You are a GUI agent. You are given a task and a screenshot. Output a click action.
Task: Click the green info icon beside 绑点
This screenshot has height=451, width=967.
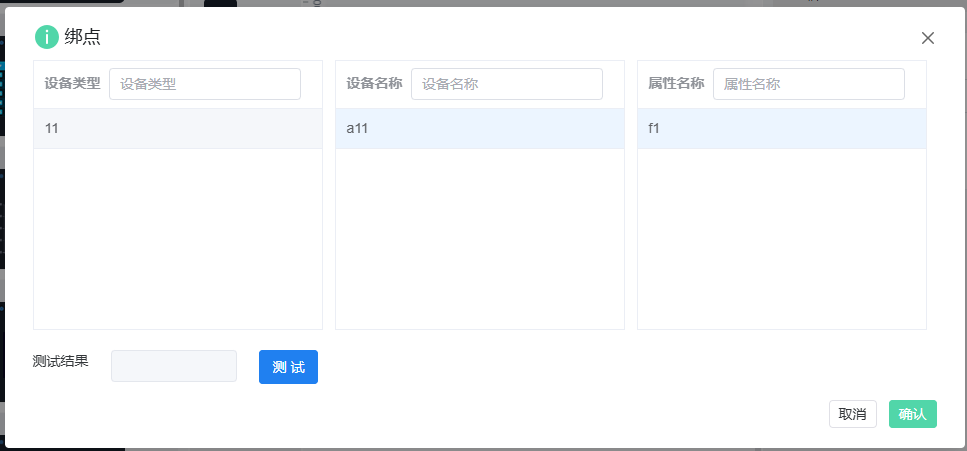pos(46,38)
